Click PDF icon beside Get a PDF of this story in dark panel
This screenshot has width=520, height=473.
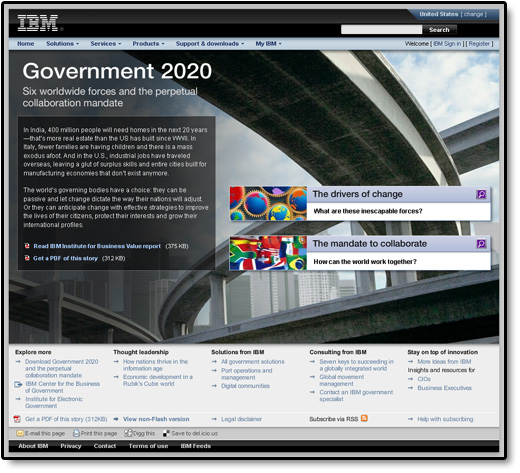coord(27,258)
